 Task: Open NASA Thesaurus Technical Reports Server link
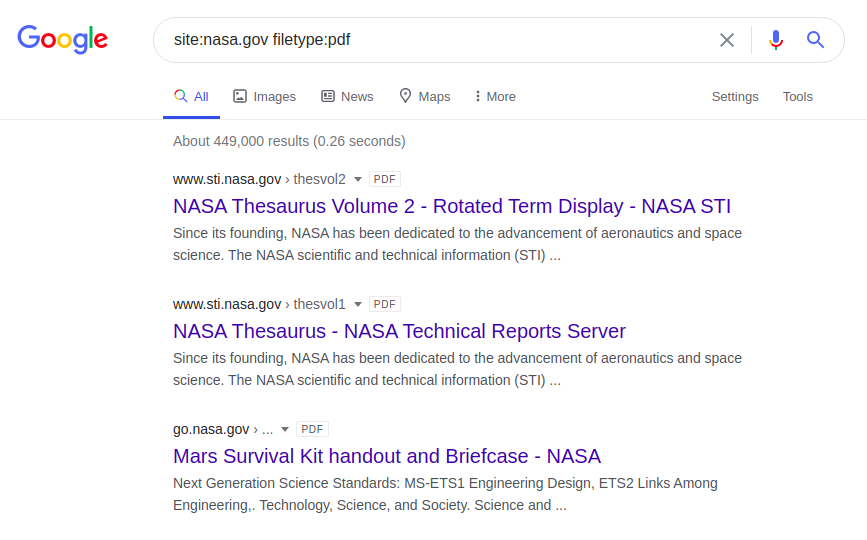click(x=399, y=331)
